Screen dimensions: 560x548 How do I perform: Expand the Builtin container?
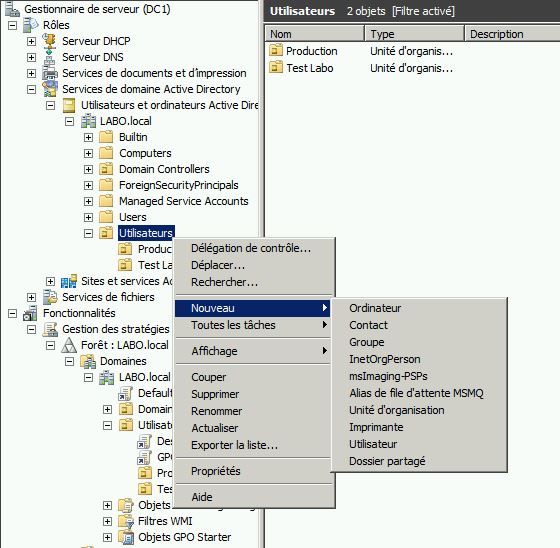tap(88, 137)
